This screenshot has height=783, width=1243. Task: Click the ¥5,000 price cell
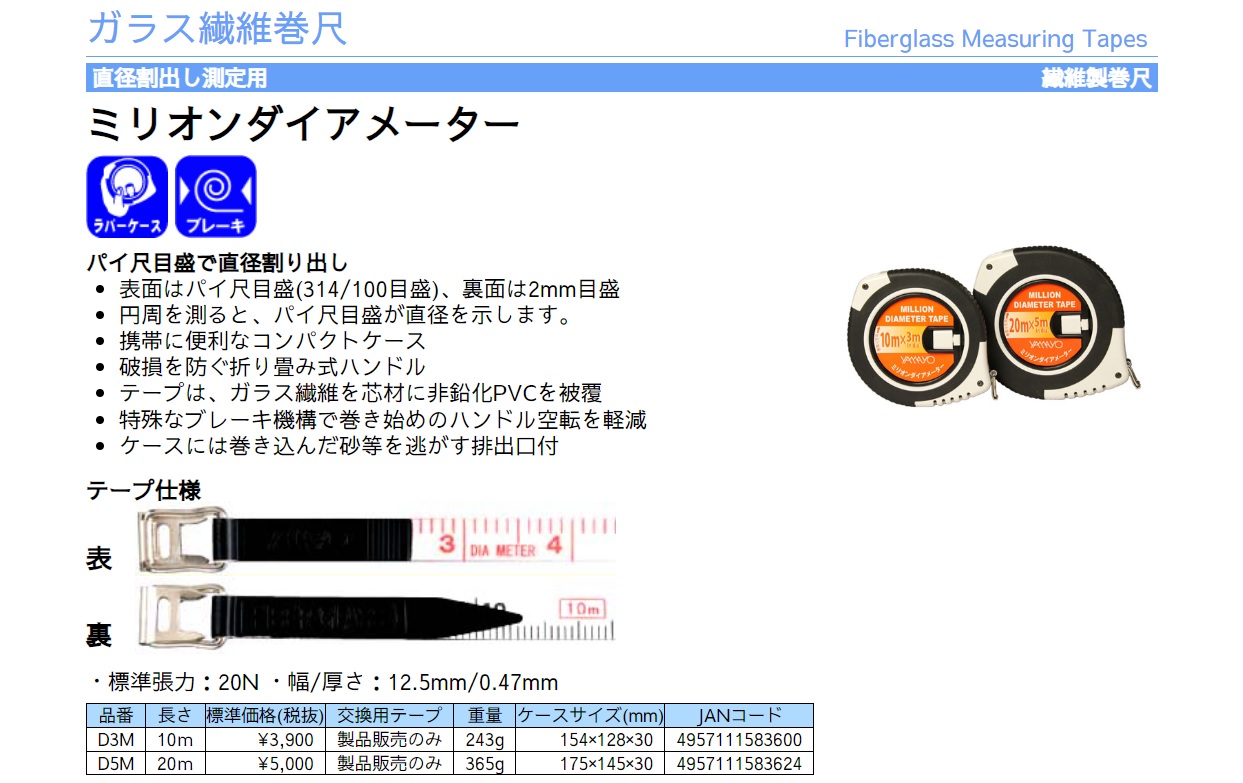coord(265,764)
